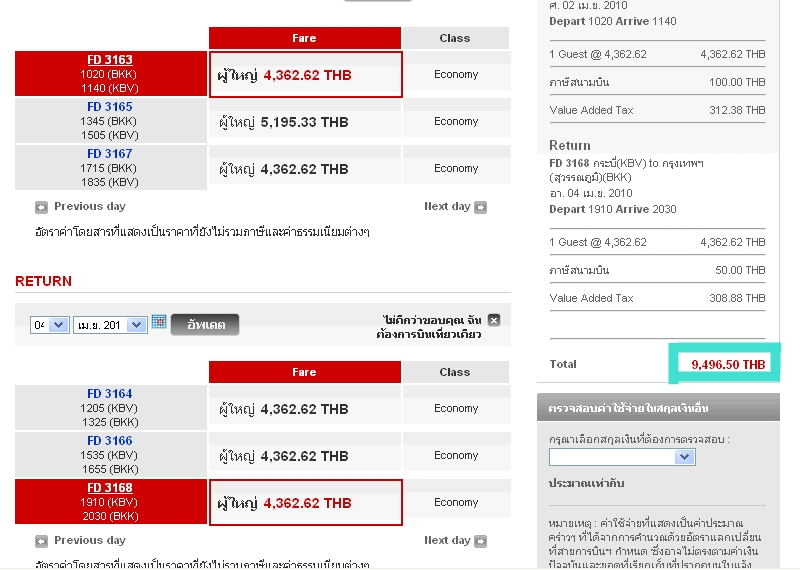Click the Class column header in departure table
This screenshot has width=800, height=570.
coord(455,38)
